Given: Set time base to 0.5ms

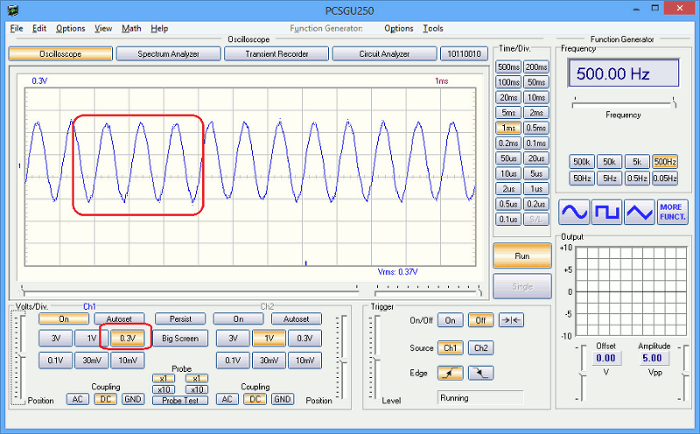Looking at the screenshot, I should coord(536,128).
